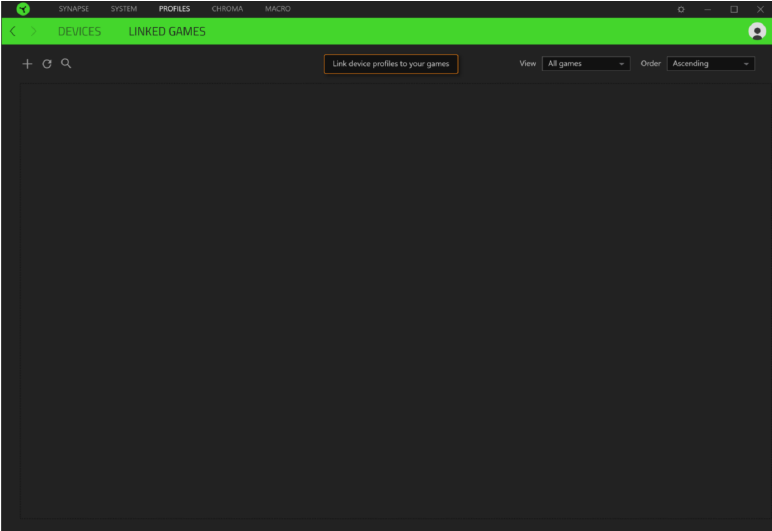Go back with the left arrow
The image size is (772, 531).
pos(13,31)
